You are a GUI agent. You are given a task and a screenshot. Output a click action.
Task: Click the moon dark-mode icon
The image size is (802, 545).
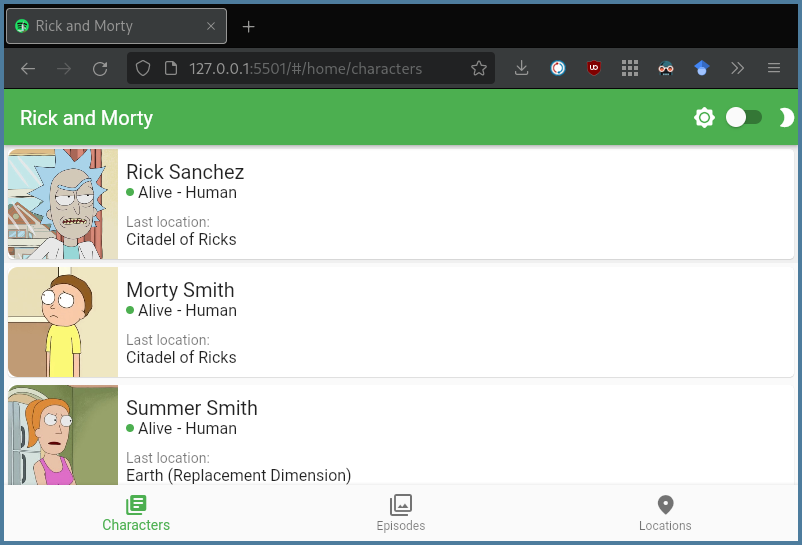point(786,118)
